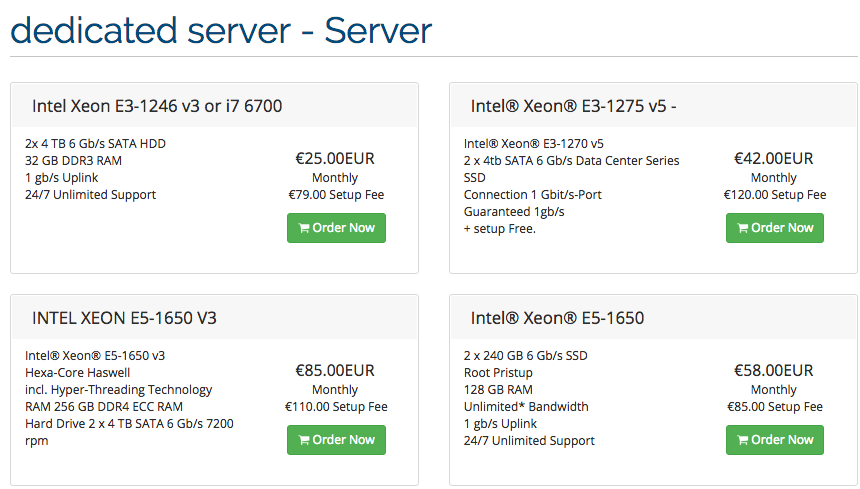Click the €42.00EUR monthly price
Image resolution: width=860 pixels, height=489 pixels.
[x=774, y=158]
